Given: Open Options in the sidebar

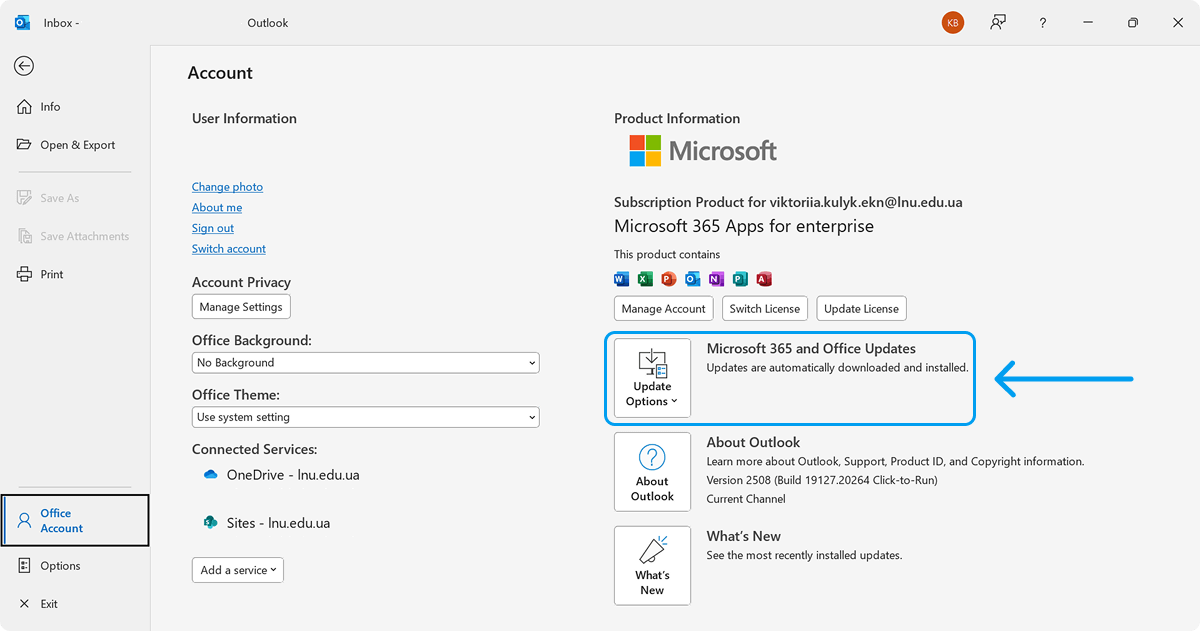Looking at the screenshot, I should point(60,566).
